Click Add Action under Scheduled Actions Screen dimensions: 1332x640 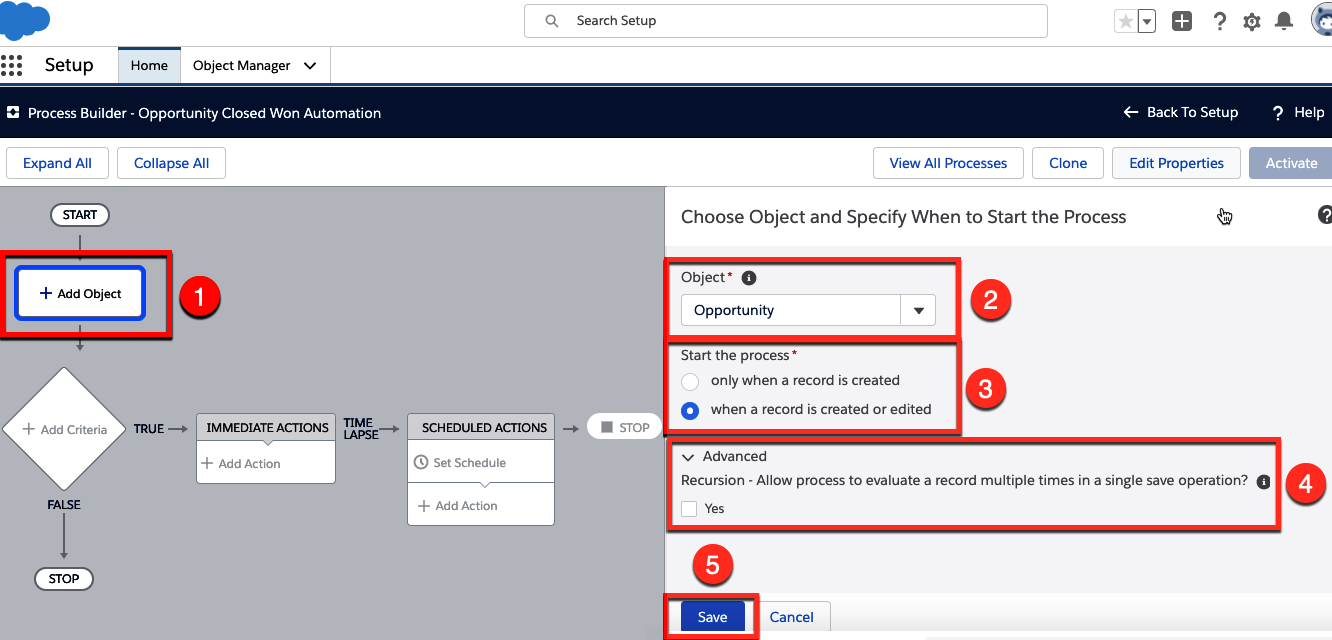458,506
